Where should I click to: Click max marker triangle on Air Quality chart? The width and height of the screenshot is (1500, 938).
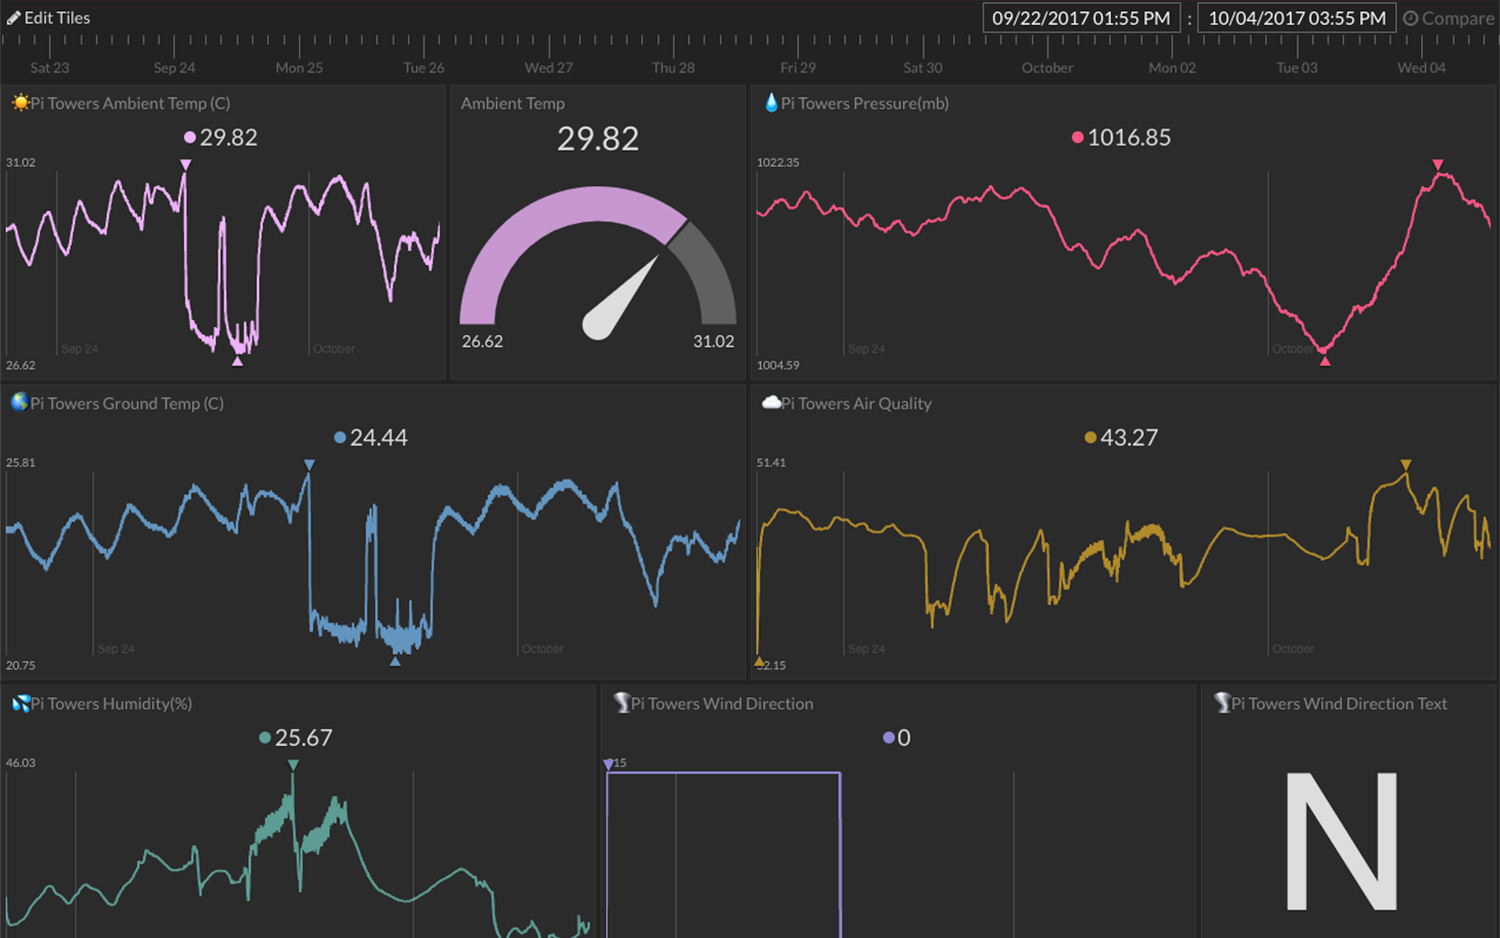(x=1405, y=465)
